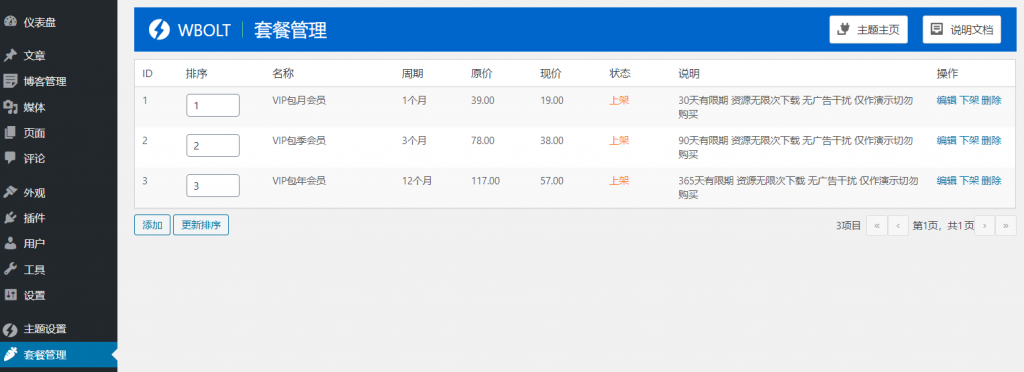
Task: Click the plug icon in 主题主页 button
Action: point(844,29)
